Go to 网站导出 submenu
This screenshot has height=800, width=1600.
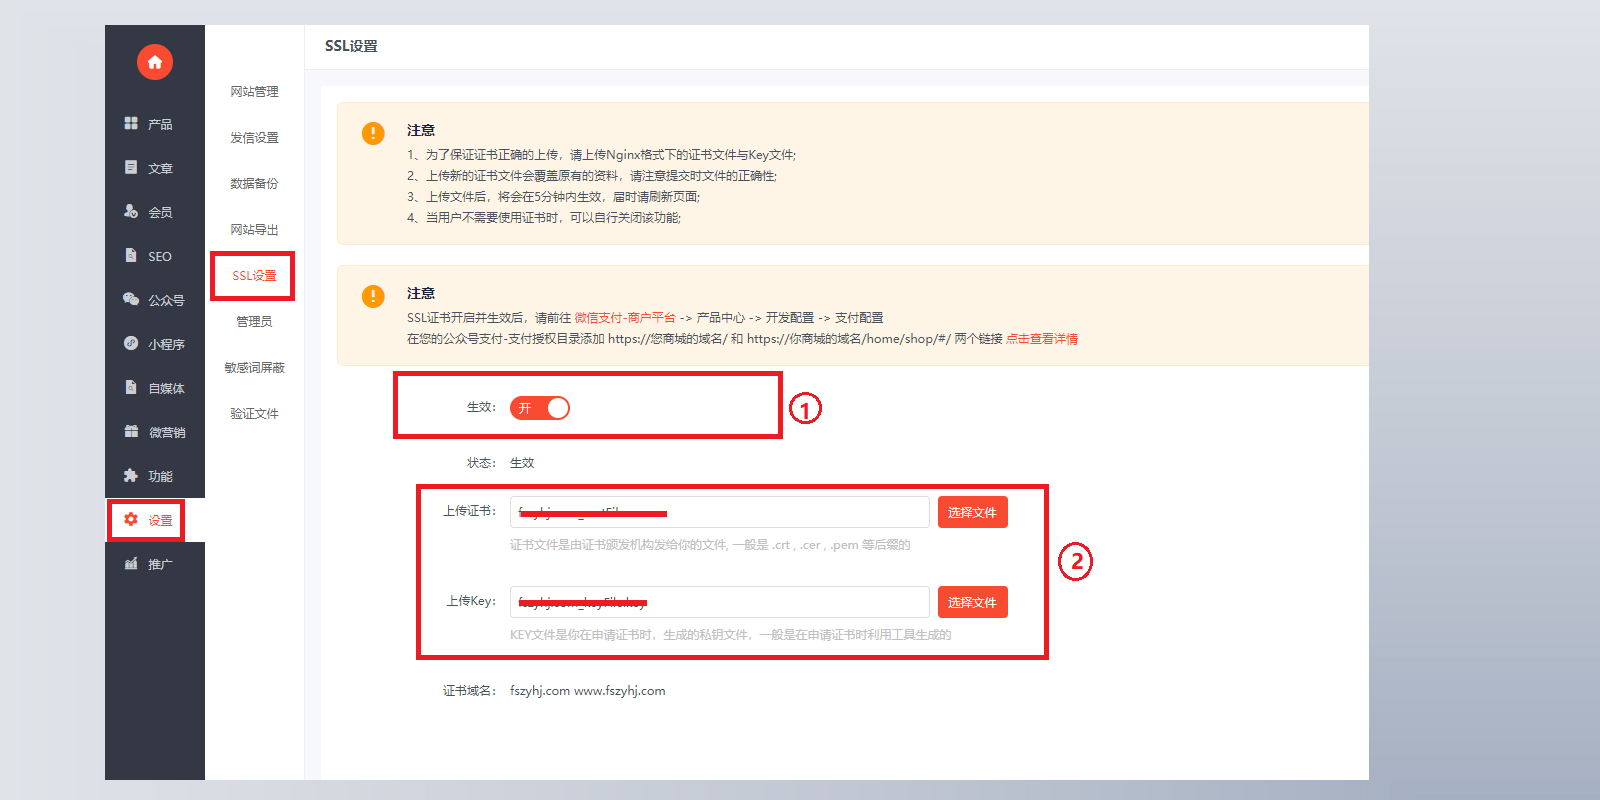tap(254, 230)
